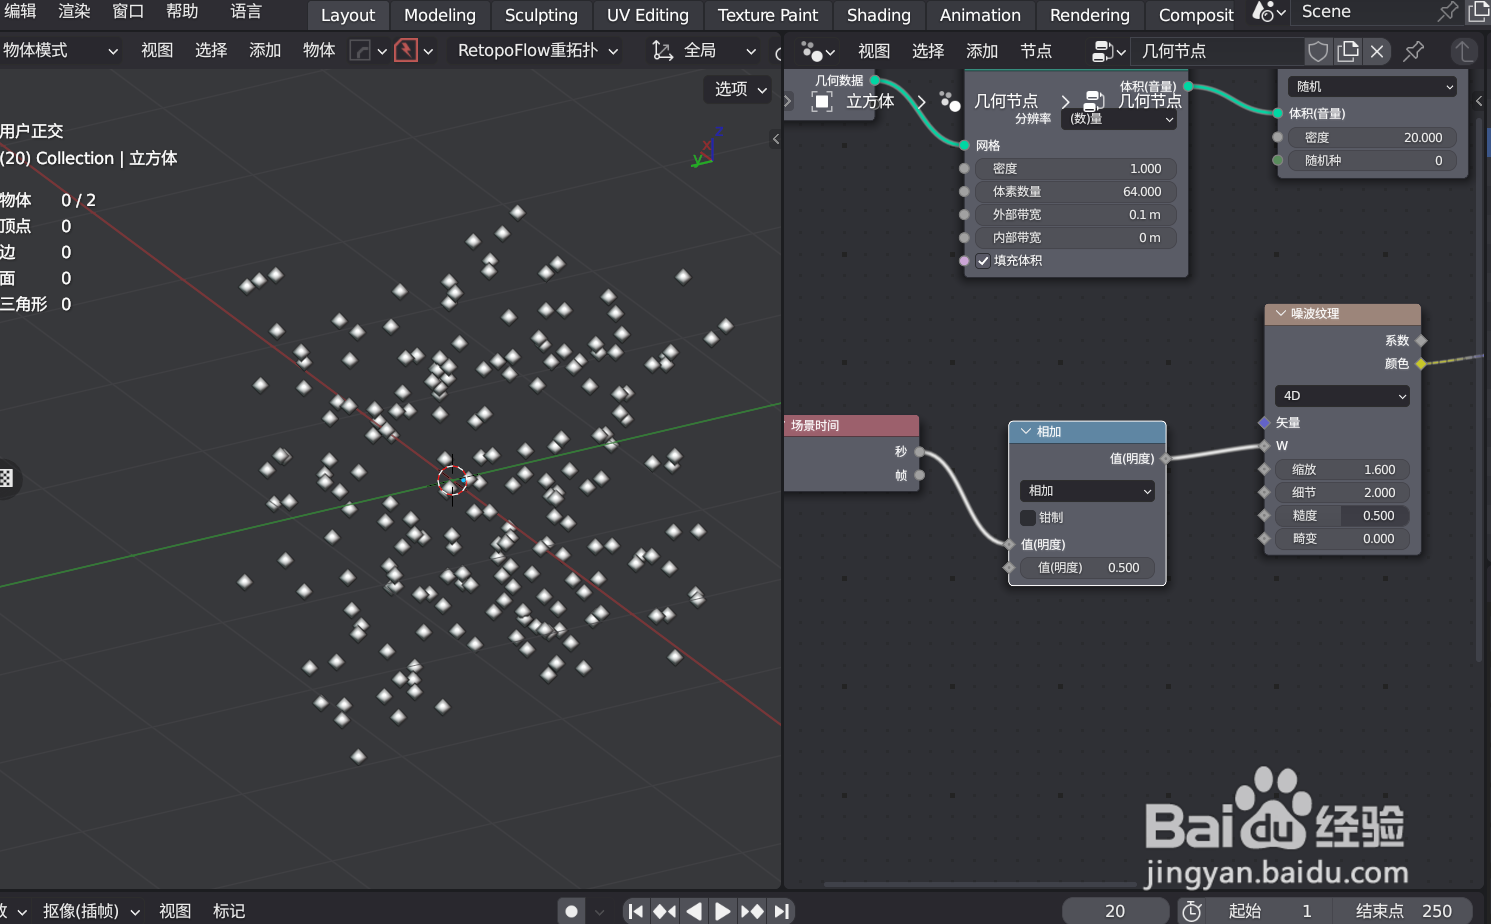The width and height of the screenshot is (1491, 924).
Task: Open the 渲染 menu
Action: pyautogui.click(x=74, y=12)
